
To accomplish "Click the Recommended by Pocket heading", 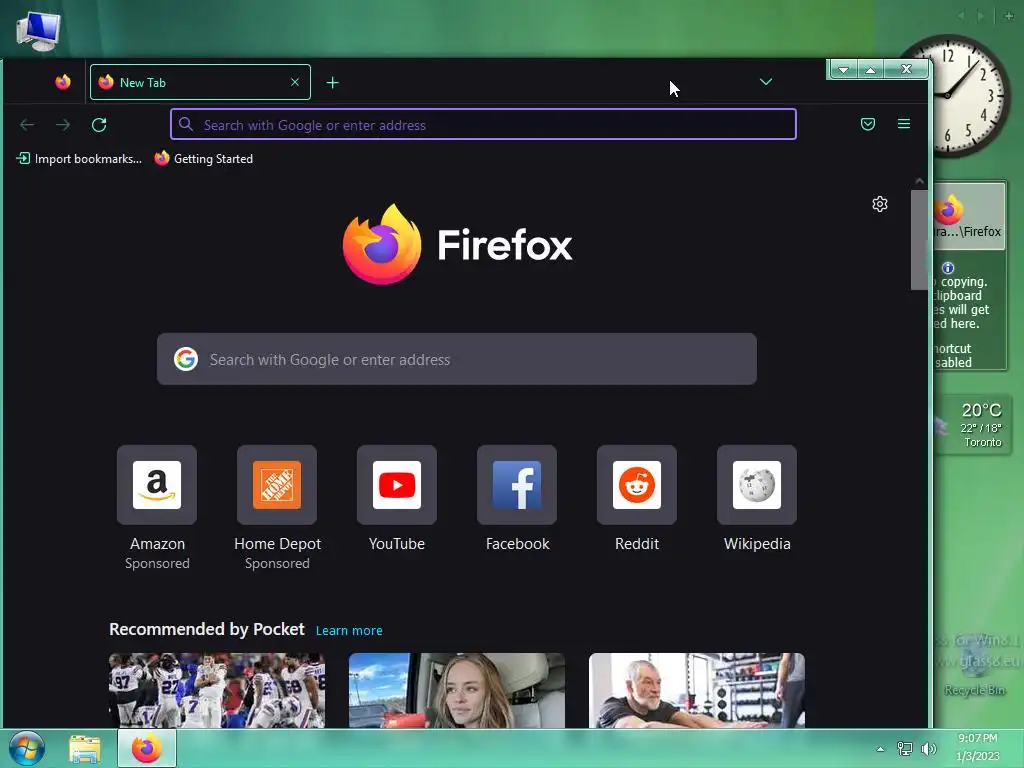I will [x=206, y=629].
